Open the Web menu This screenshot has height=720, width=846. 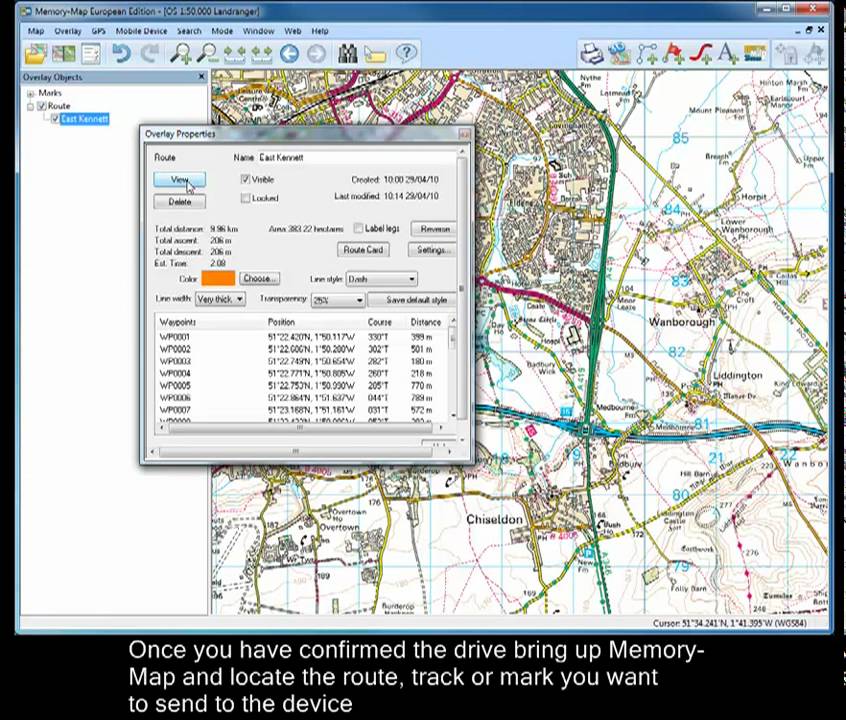(x=293, y=31)
